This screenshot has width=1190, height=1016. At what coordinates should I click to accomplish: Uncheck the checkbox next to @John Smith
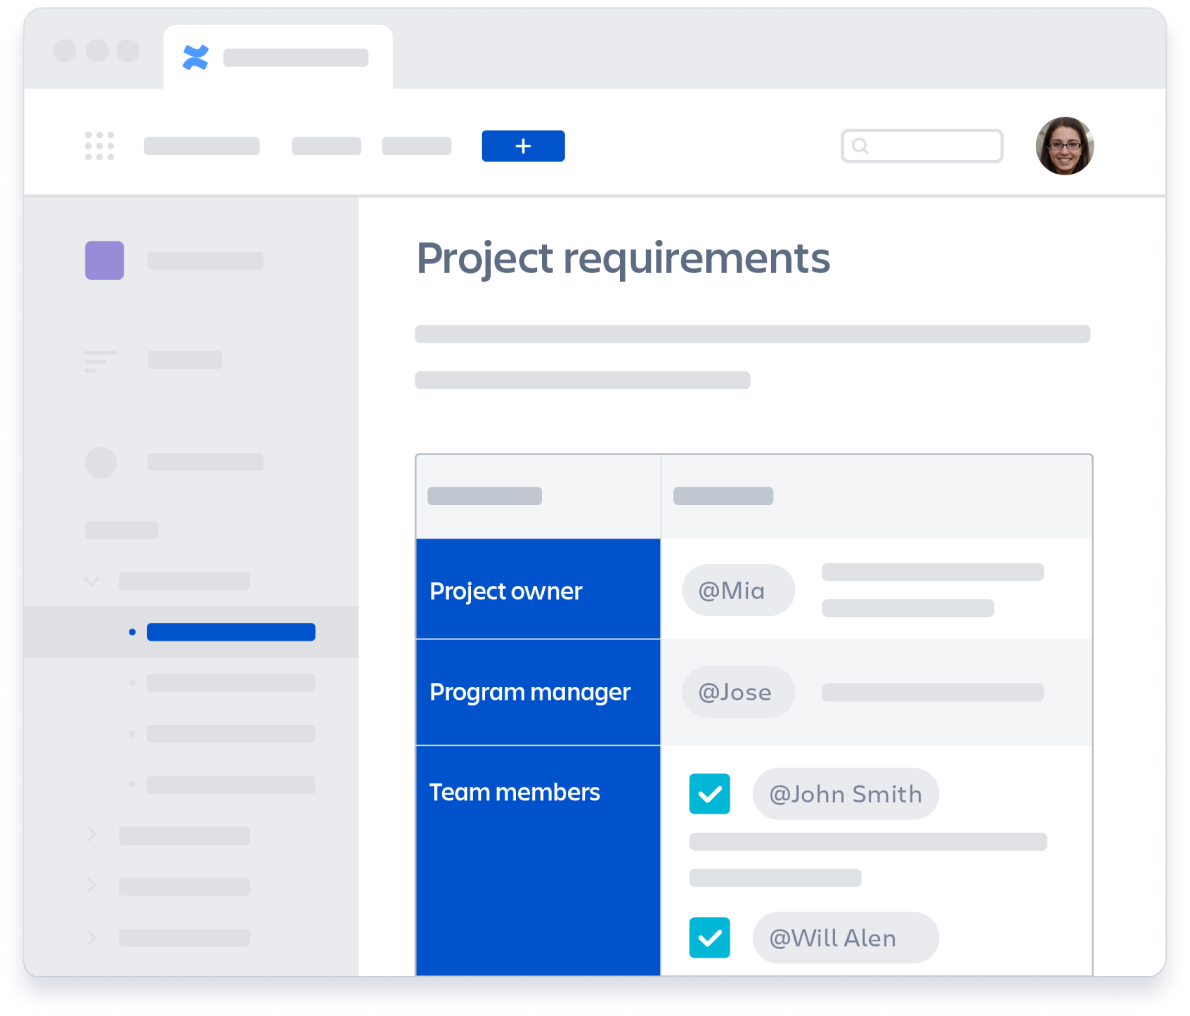tap(710, 794)
